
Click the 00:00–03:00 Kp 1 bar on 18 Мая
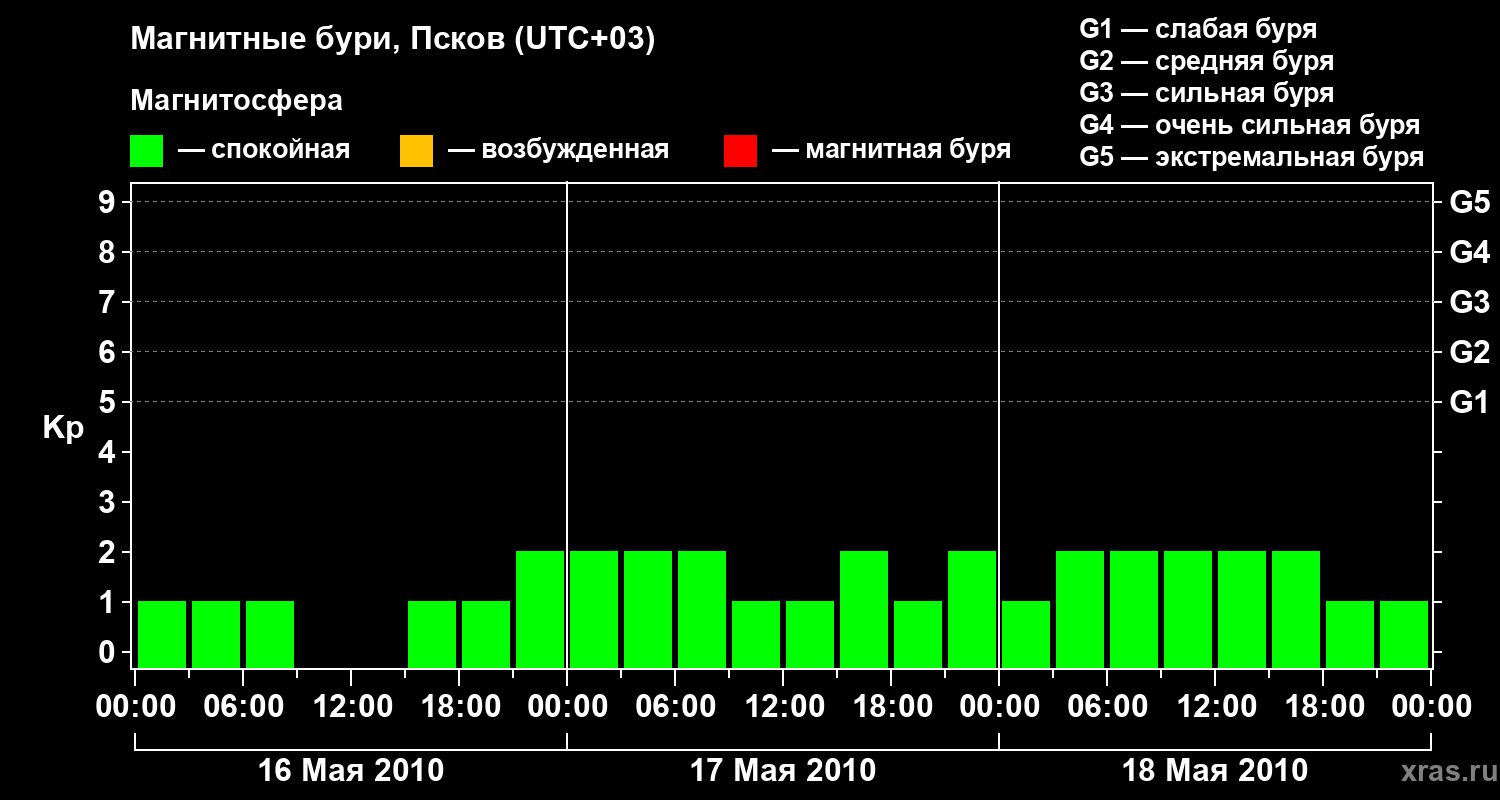click(x=1026, y=634)
